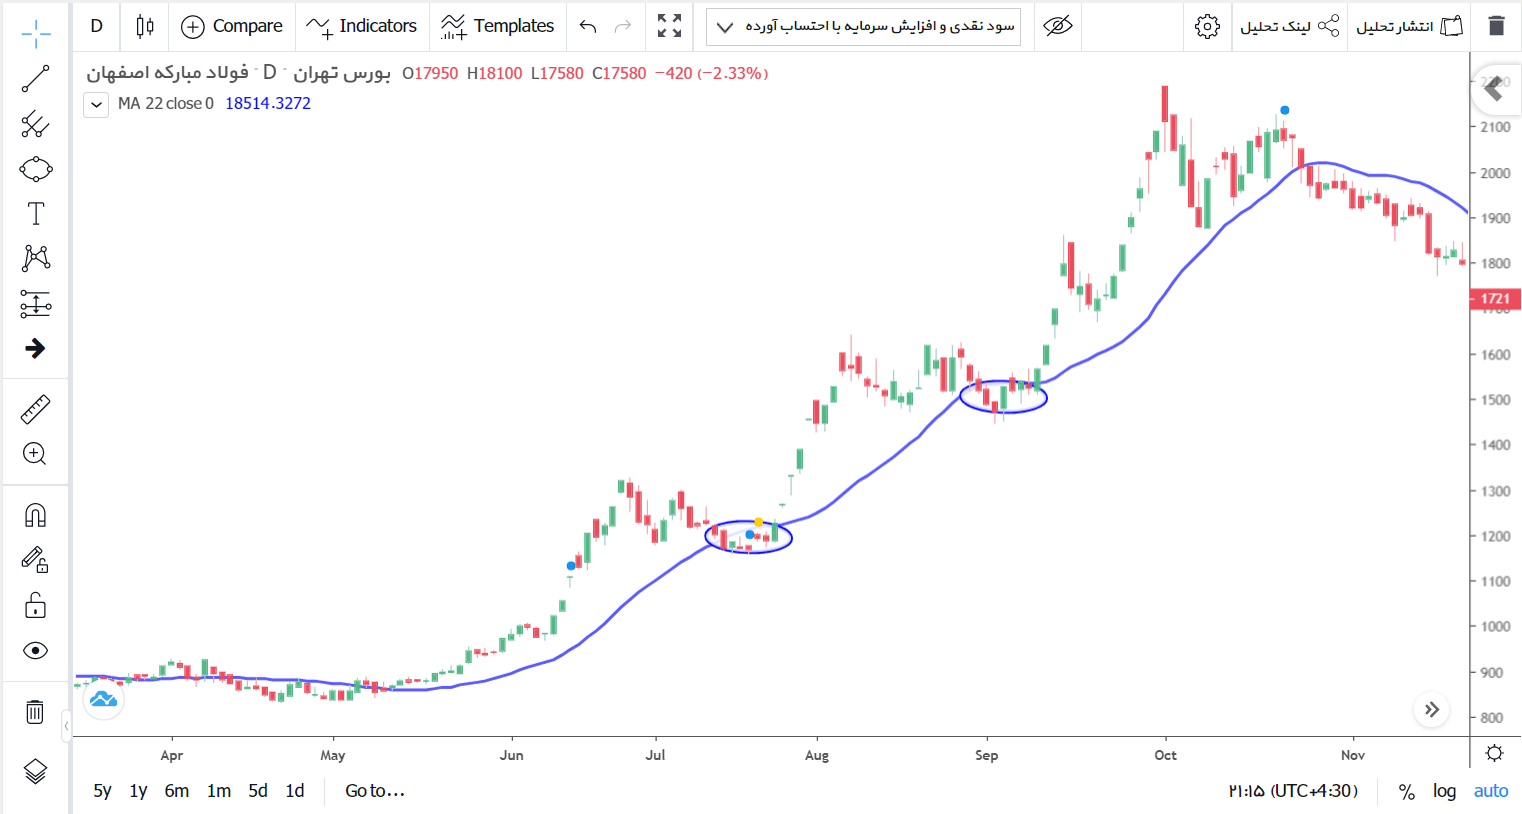Select the MA 22 close indicator label
The width and height of the screenshot is (1522, 814).
165,103
